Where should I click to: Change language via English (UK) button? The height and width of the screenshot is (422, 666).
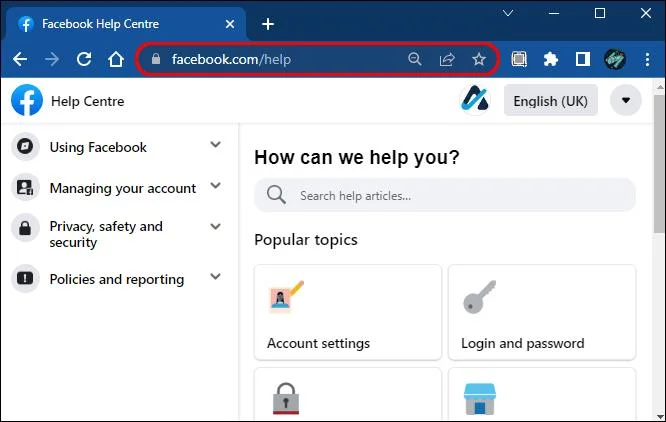pos(550,100)
